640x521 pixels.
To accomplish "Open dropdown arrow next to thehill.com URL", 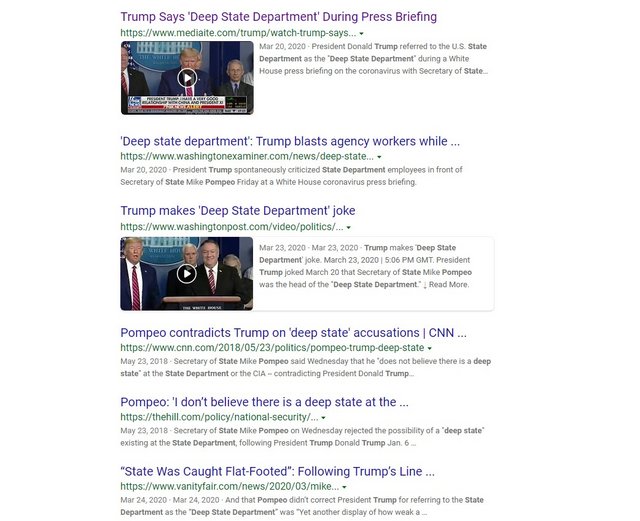I will [323, 418].
